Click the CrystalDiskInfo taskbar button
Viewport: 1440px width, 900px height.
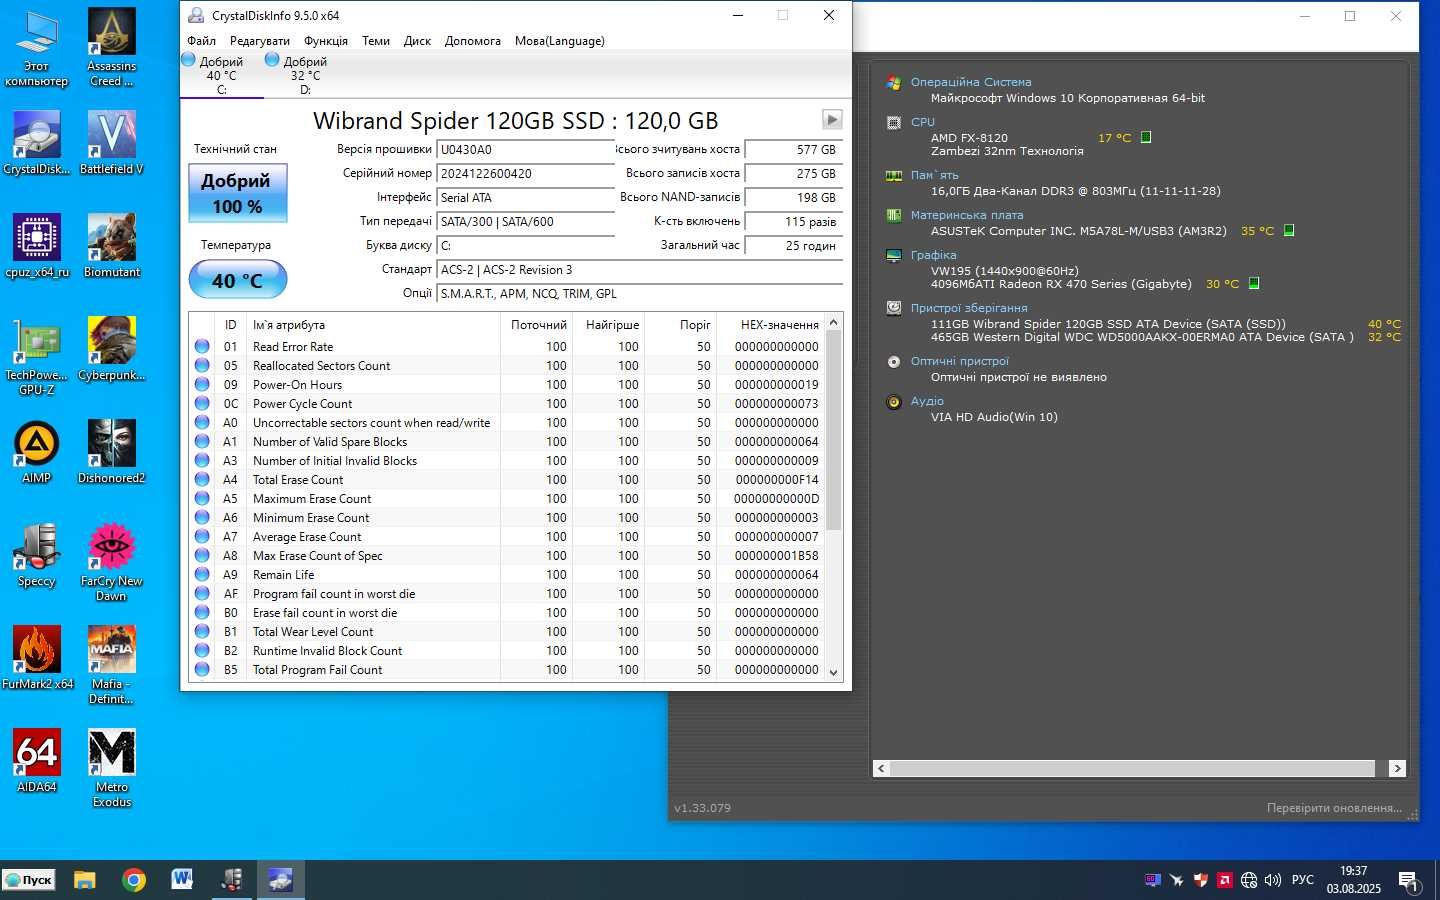[x=280, y=880]
